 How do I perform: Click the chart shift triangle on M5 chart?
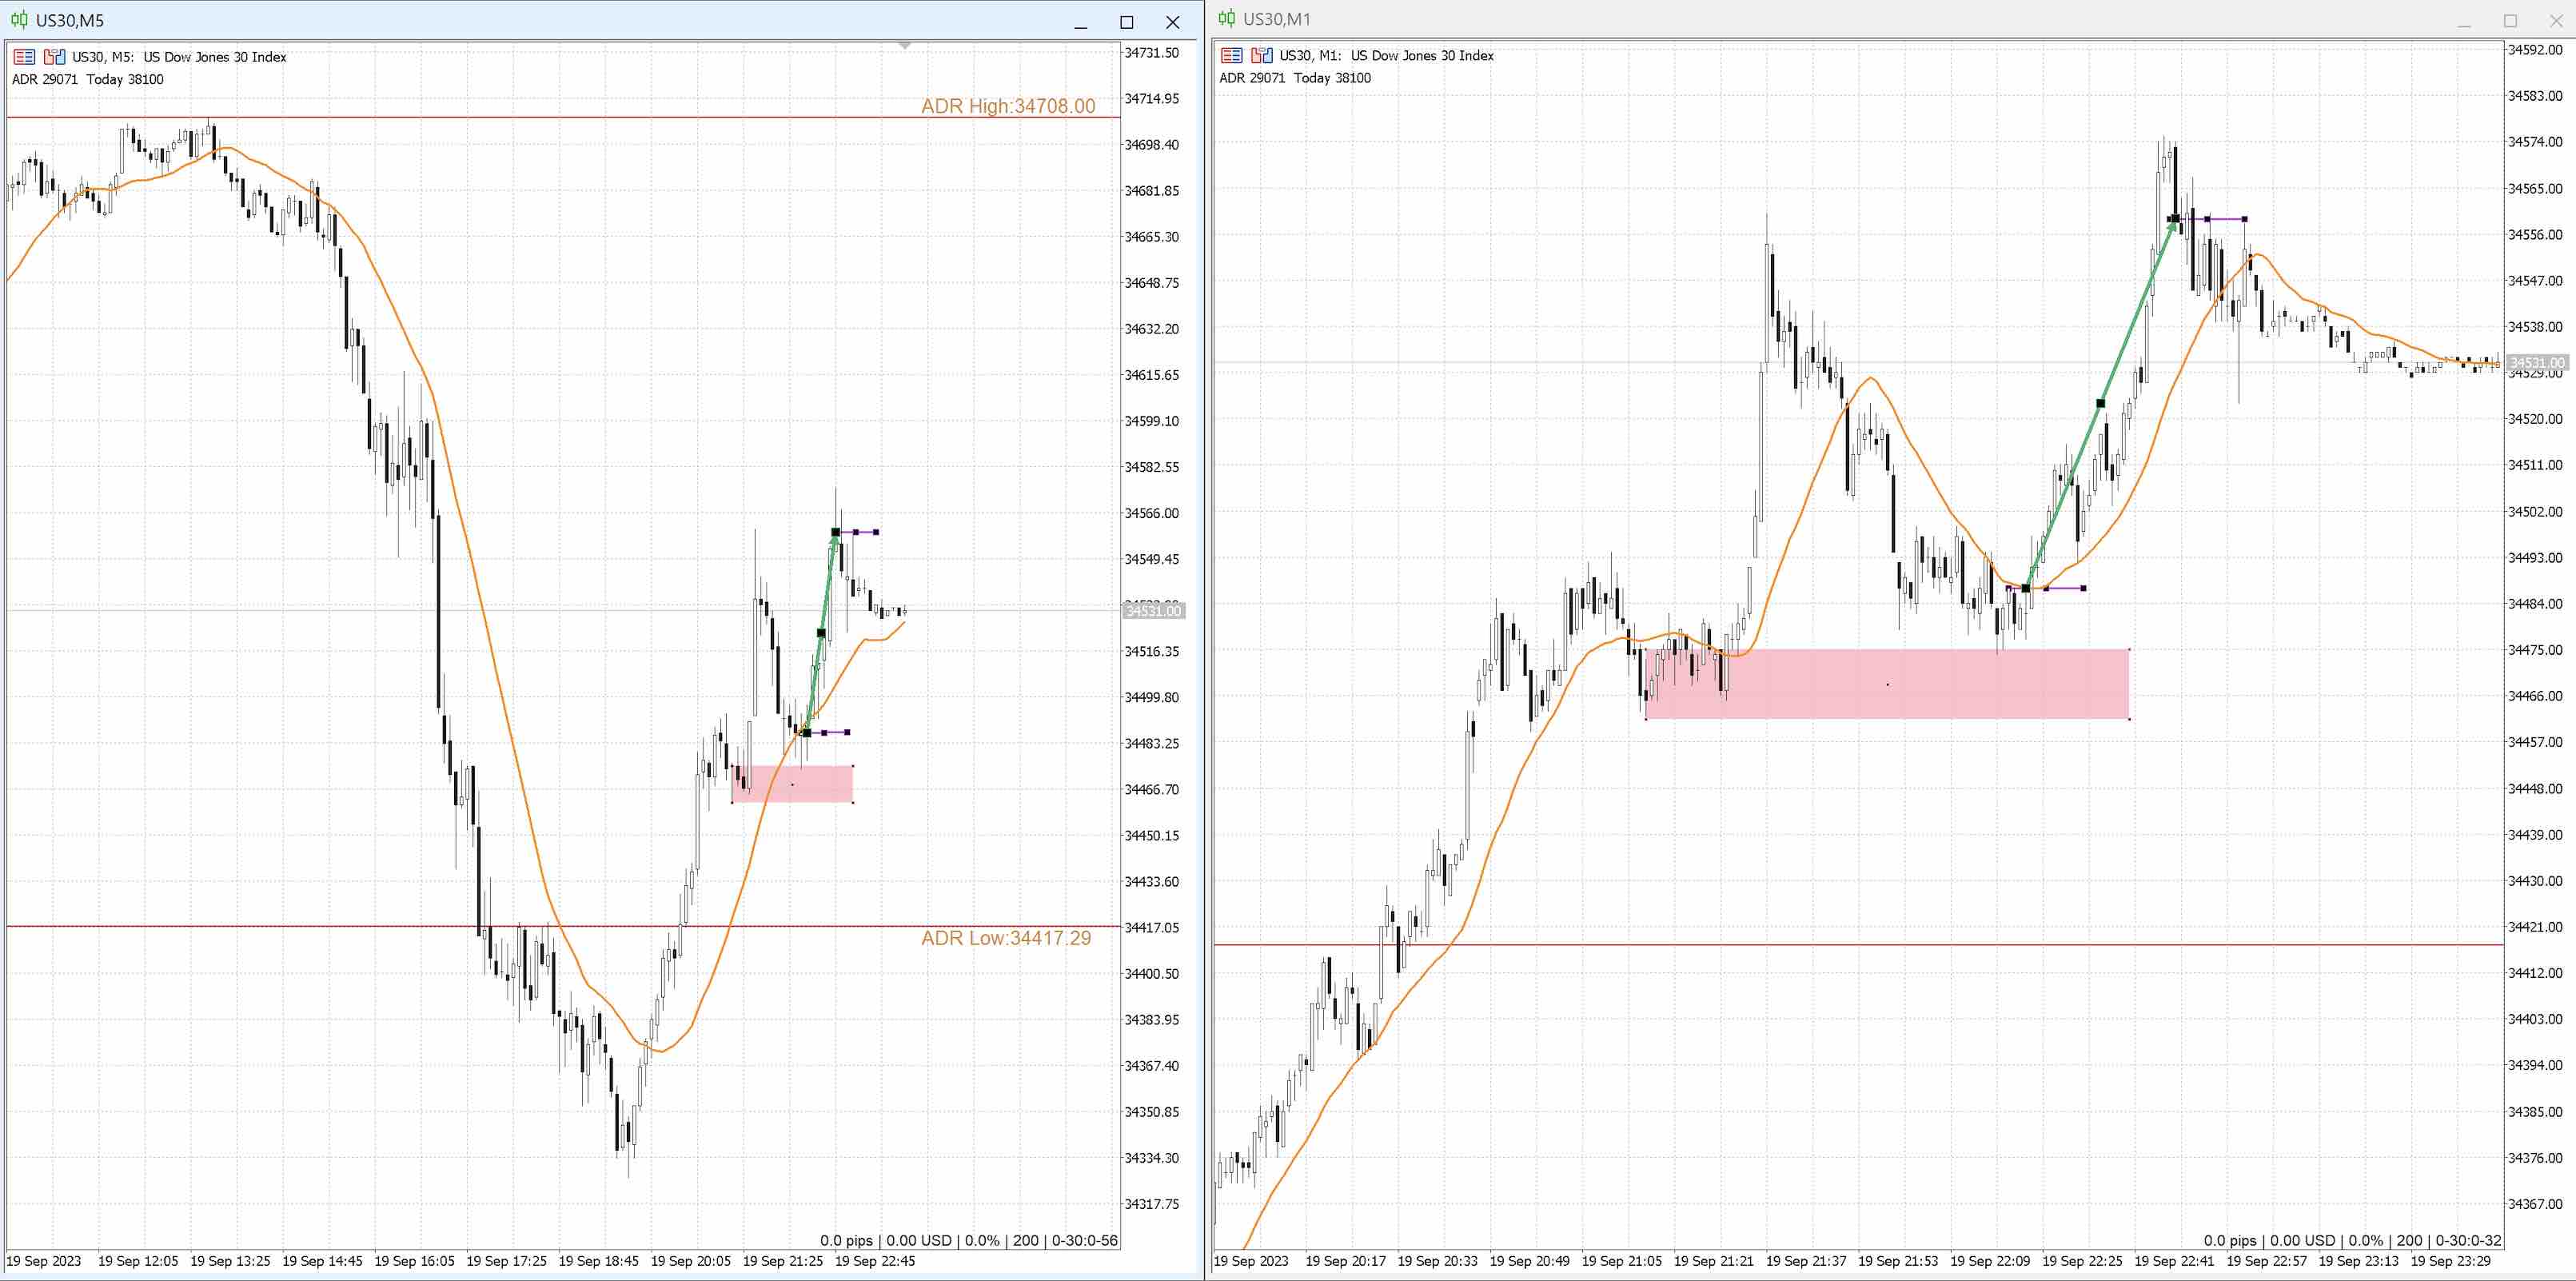pos(904,46)
